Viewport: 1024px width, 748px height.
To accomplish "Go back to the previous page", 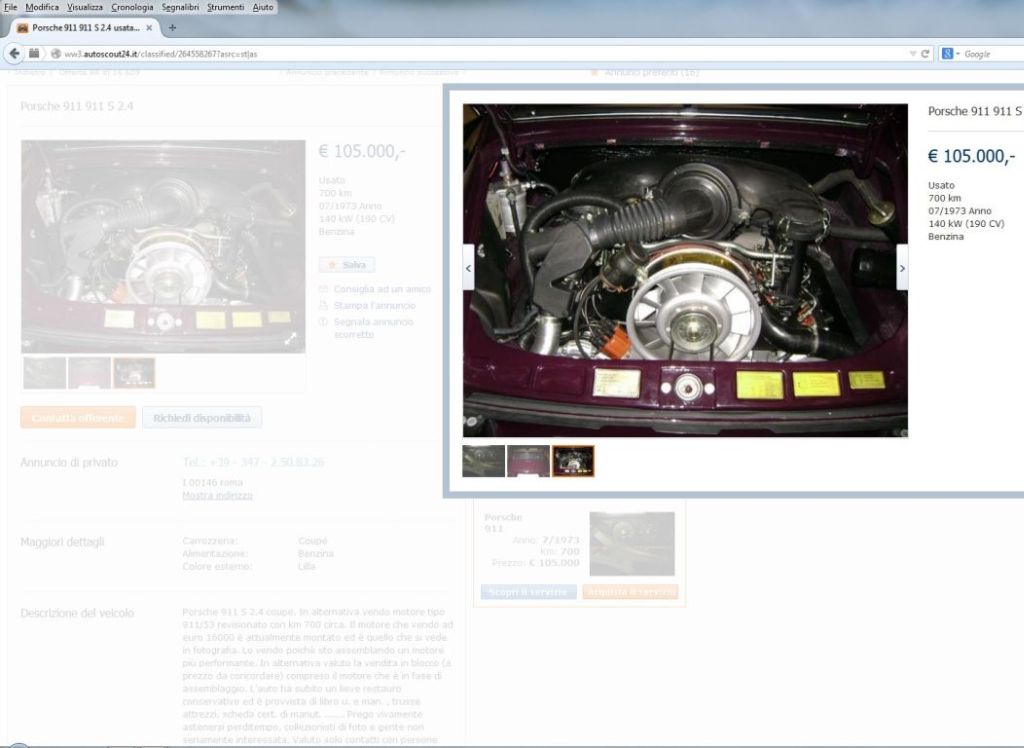I will 14,54.
